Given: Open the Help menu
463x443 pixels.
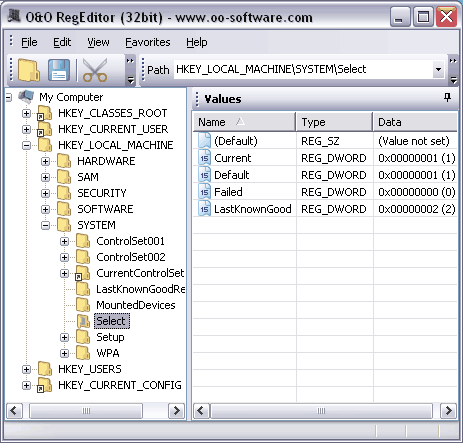Looking at the screenshot, I should coord(197,42).
